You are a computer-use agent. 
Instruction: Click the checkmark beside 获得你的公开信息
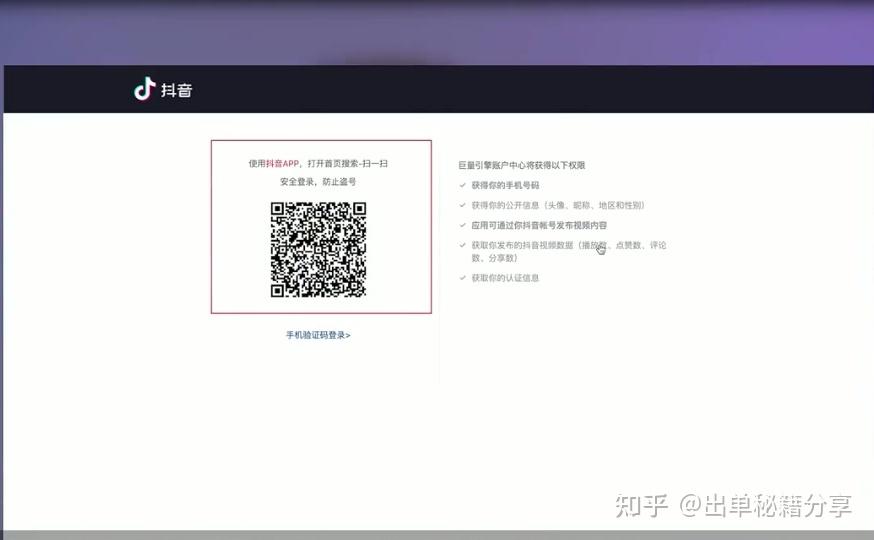click(x=463, y=205)
